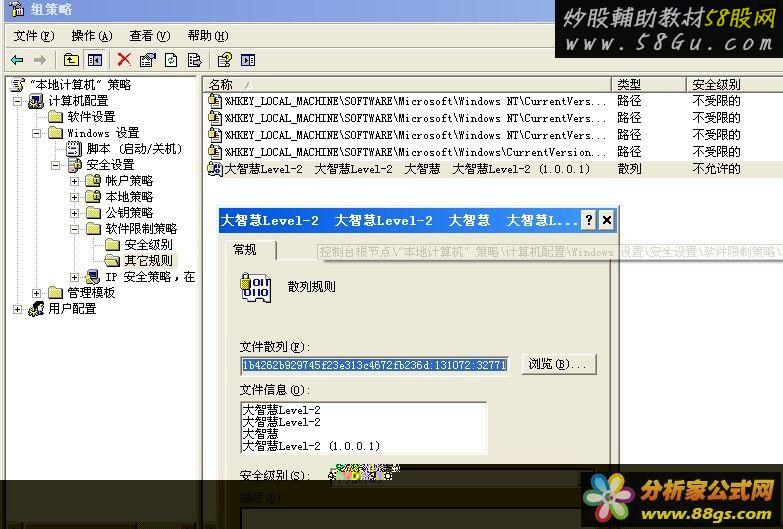The image size is (783, 529).
Task: Click the dialog's ? help button
Action: pos(589,220)
